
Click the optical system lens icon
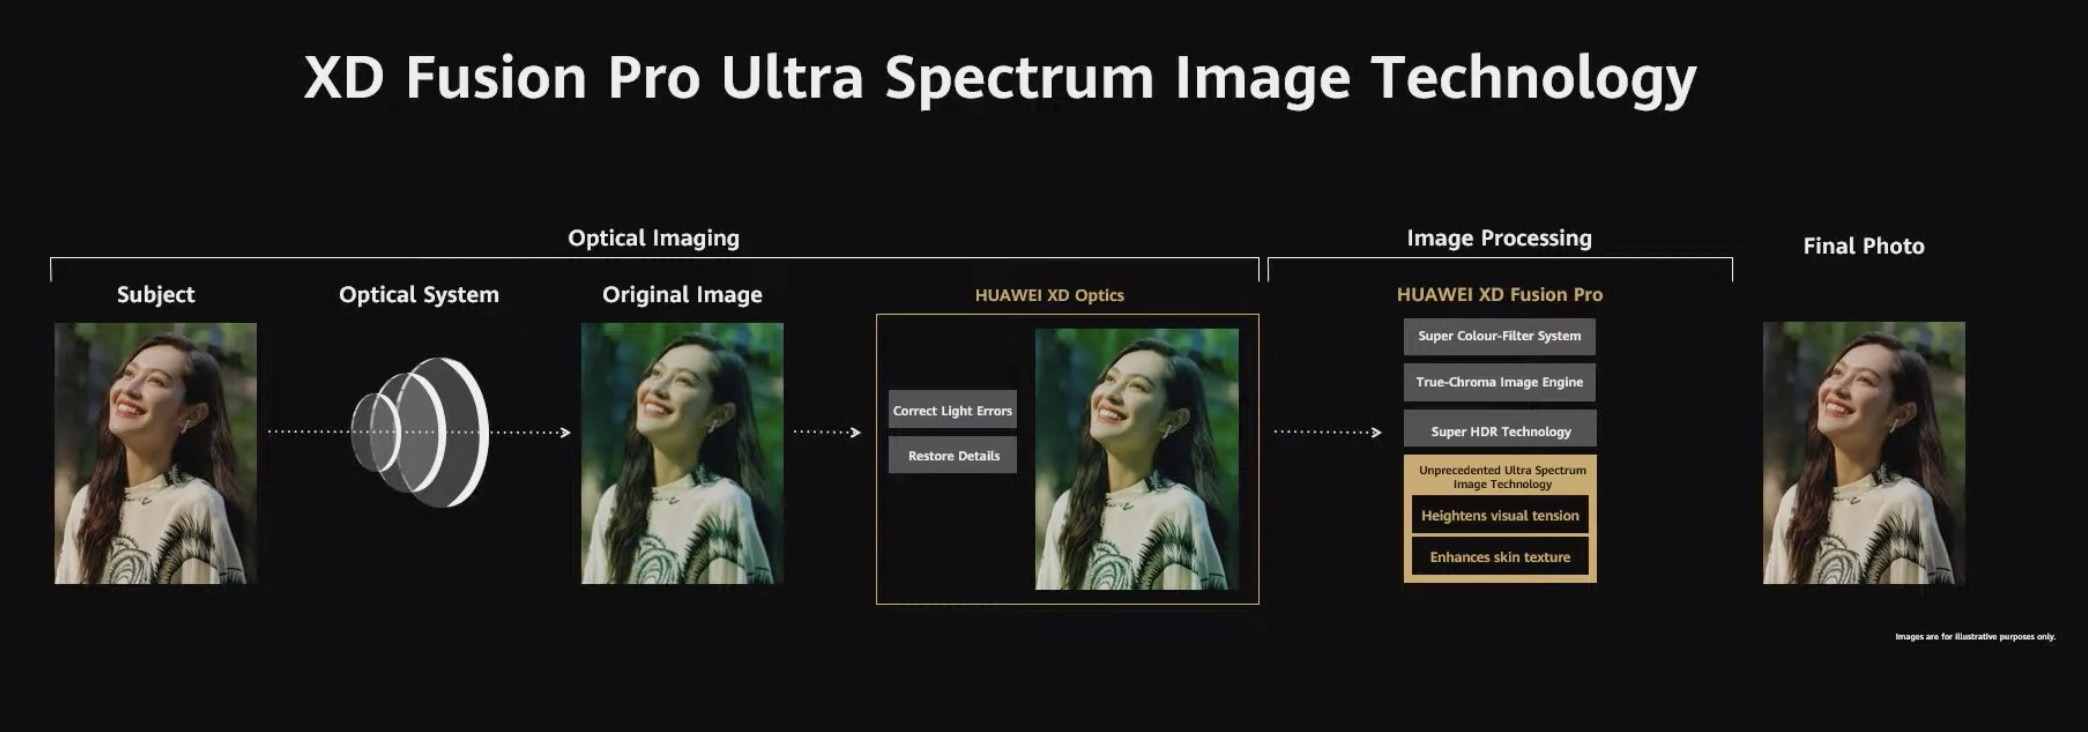click(x=420, y=432)
